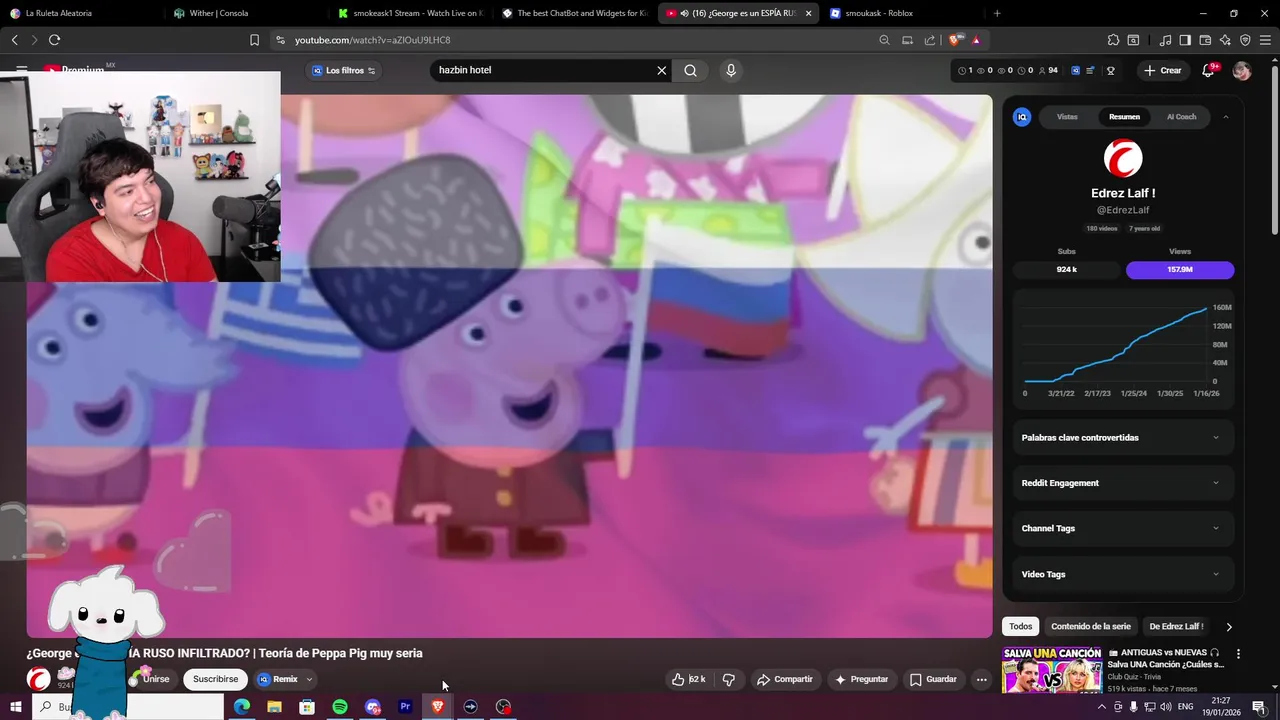Open the zoom-out magnifier in address bar
Screen dimensions: 1280x720
coord(884,40)
